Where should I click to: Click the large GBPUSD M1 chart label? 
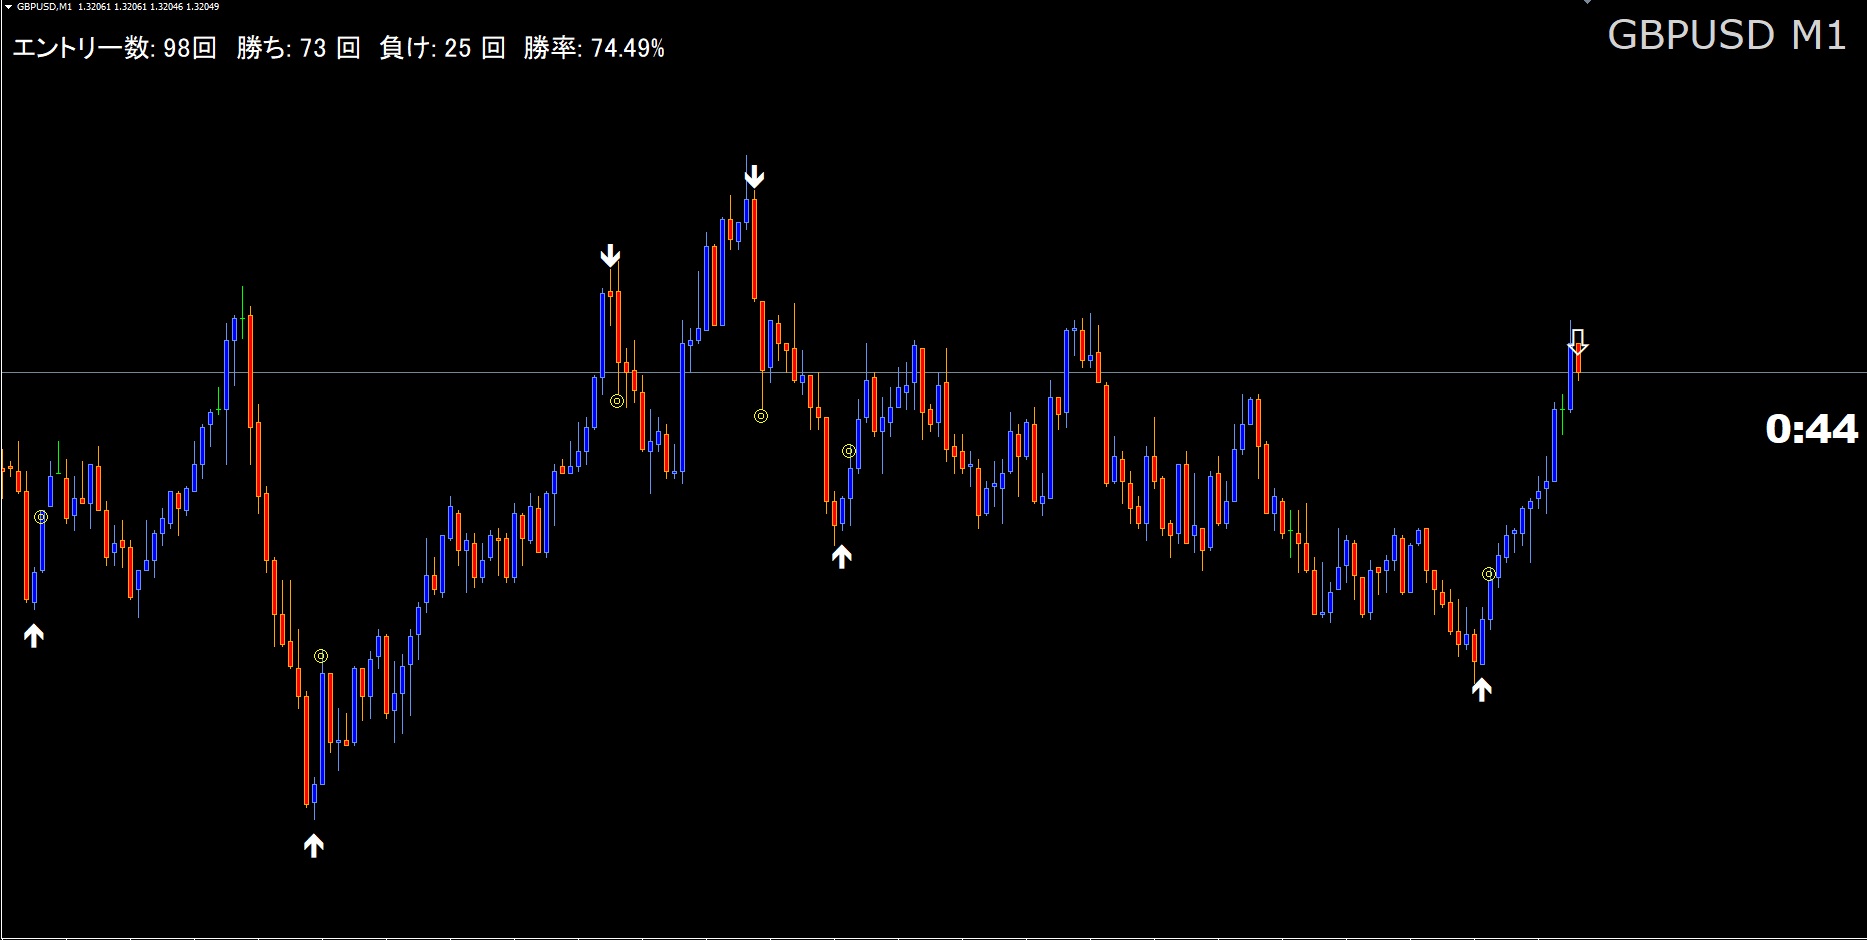tap(1726, 35)
